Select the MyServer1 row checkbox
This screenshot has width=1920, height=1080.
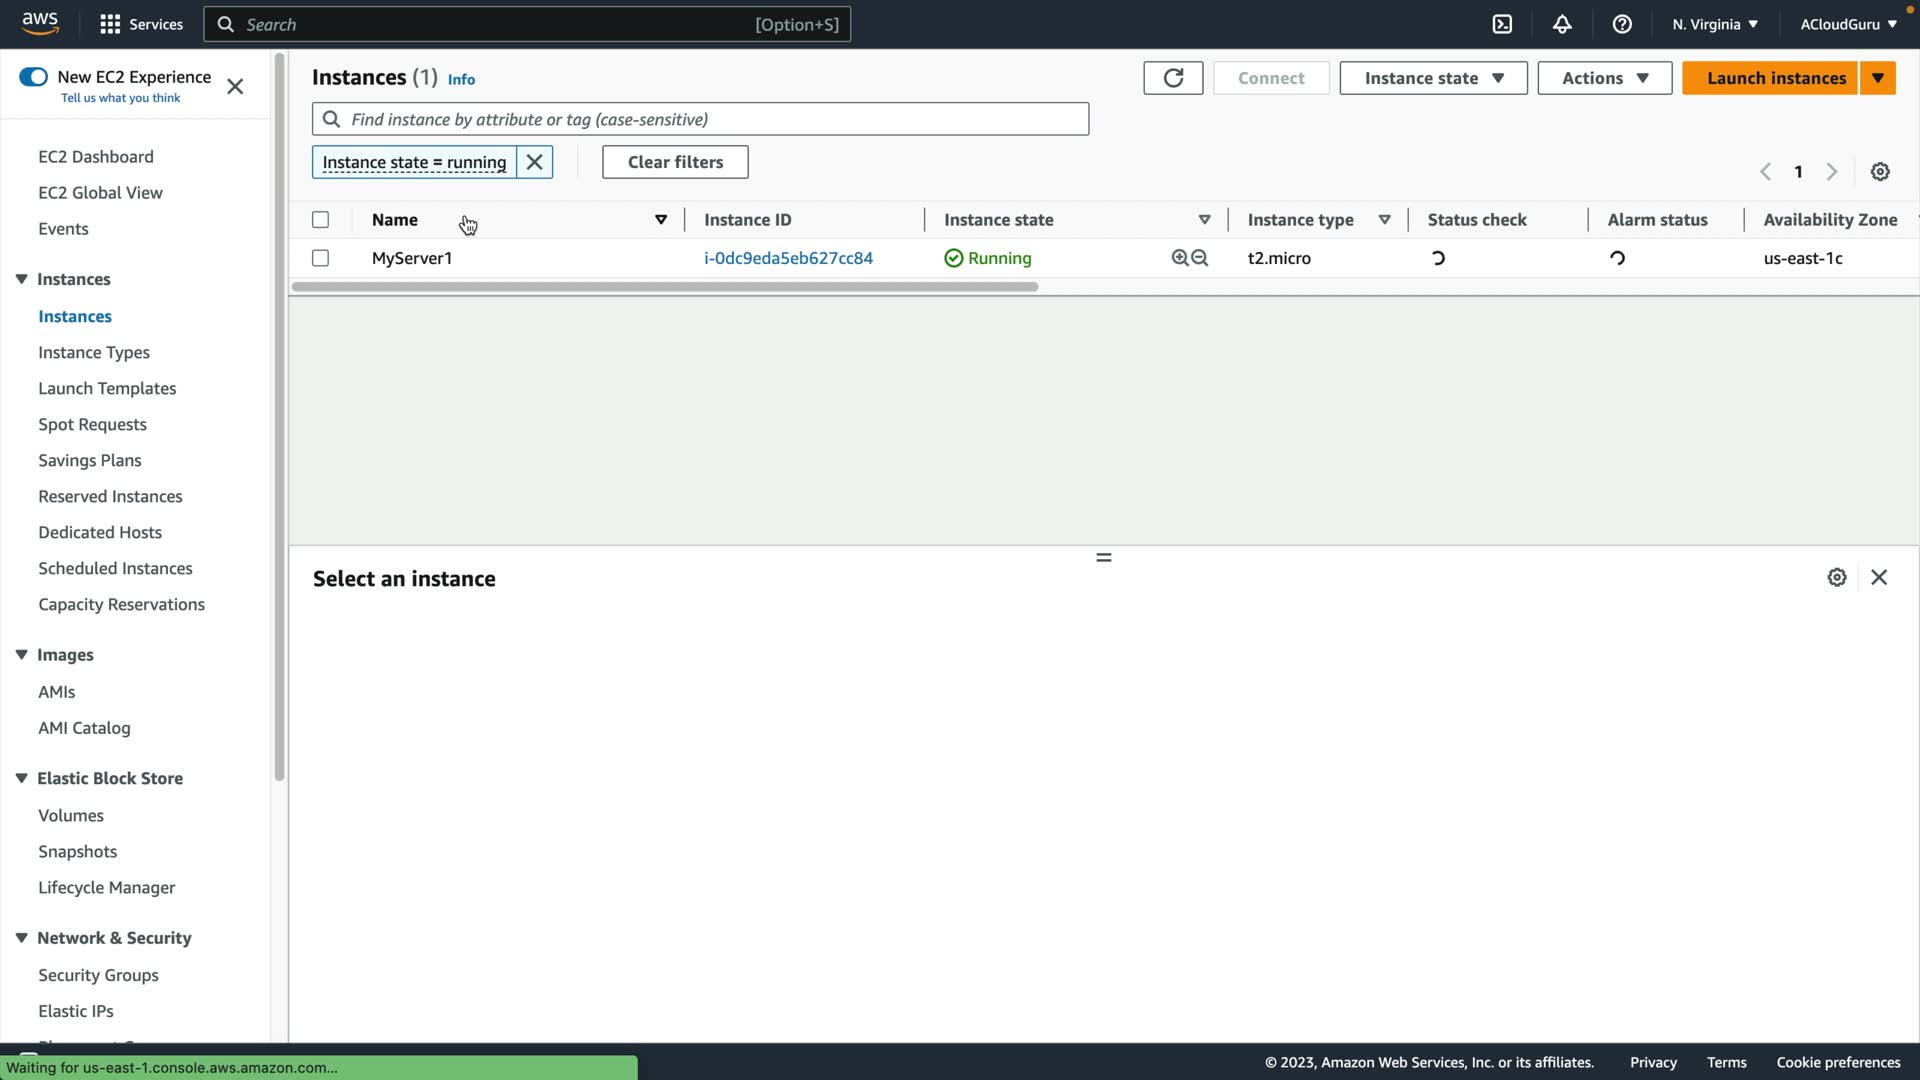pos(320,258)
